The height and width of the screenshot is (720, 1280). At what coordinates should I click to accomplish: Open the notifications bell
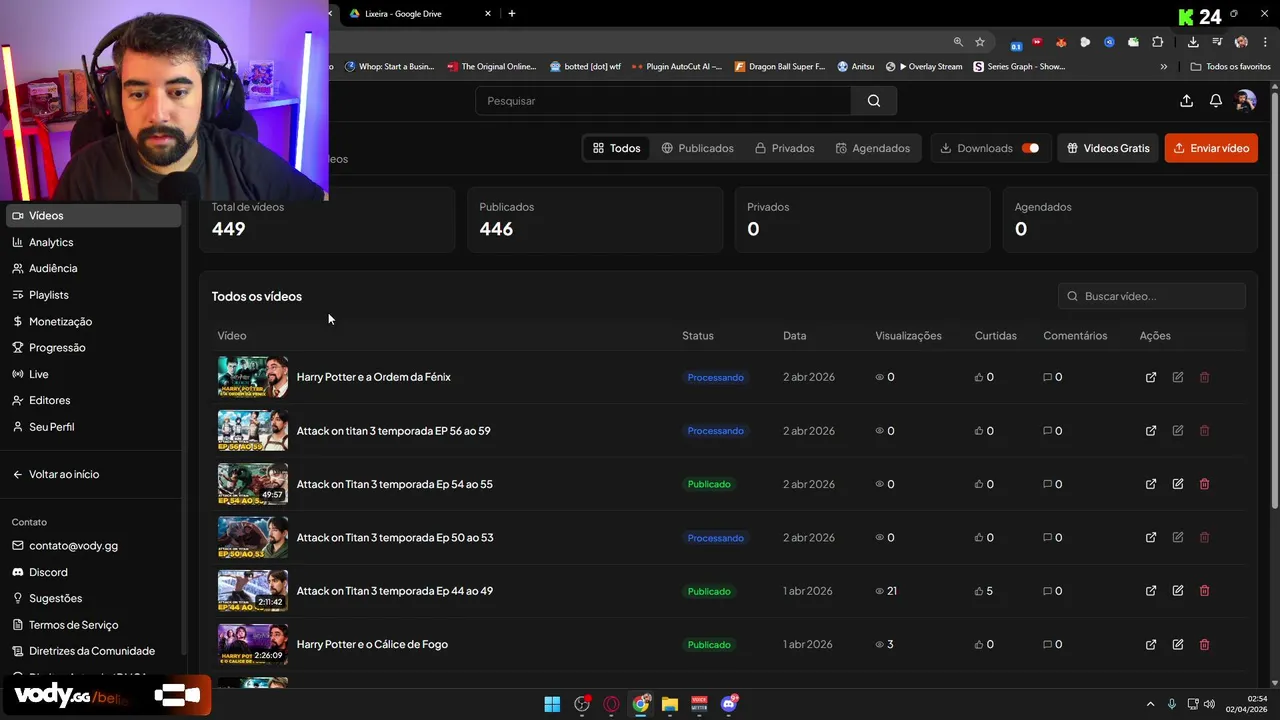pos(1216,101)
